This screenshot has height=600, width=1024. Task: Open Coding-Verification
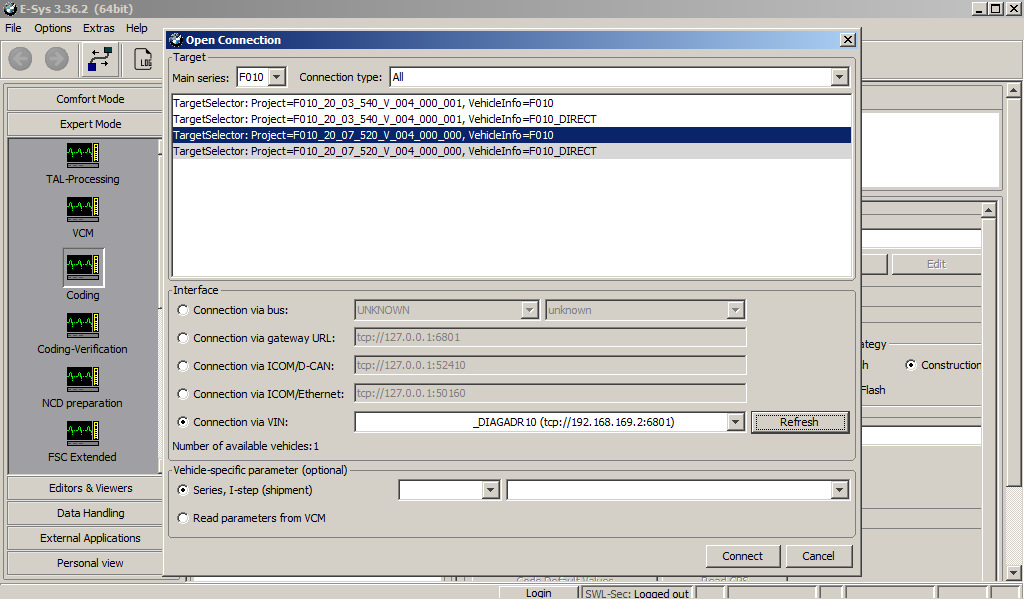82,325
